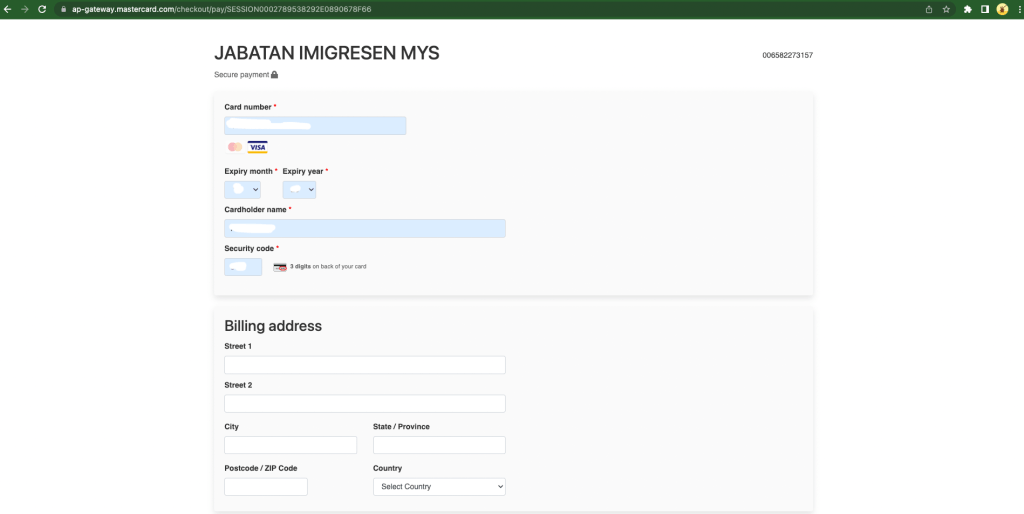Click the Postcode / ZIP Code field
The height and width of the screenshot is (514, 1024).
pos(266,487)
